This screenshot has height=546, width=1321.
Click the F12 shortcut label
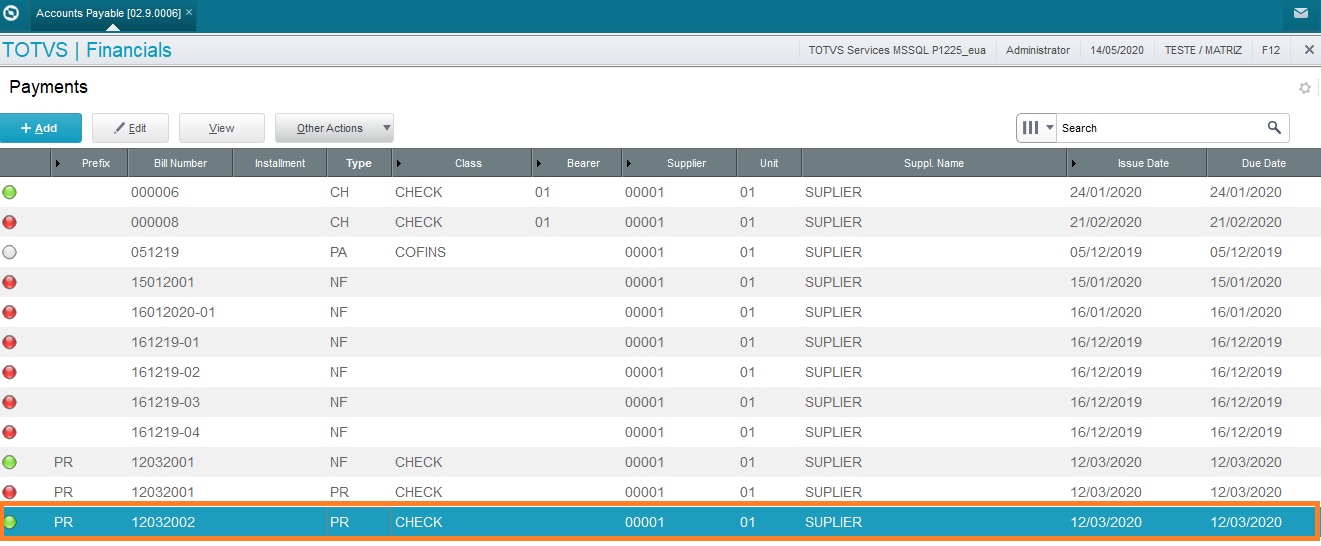pyautogui.click(x=1271, y=50)
